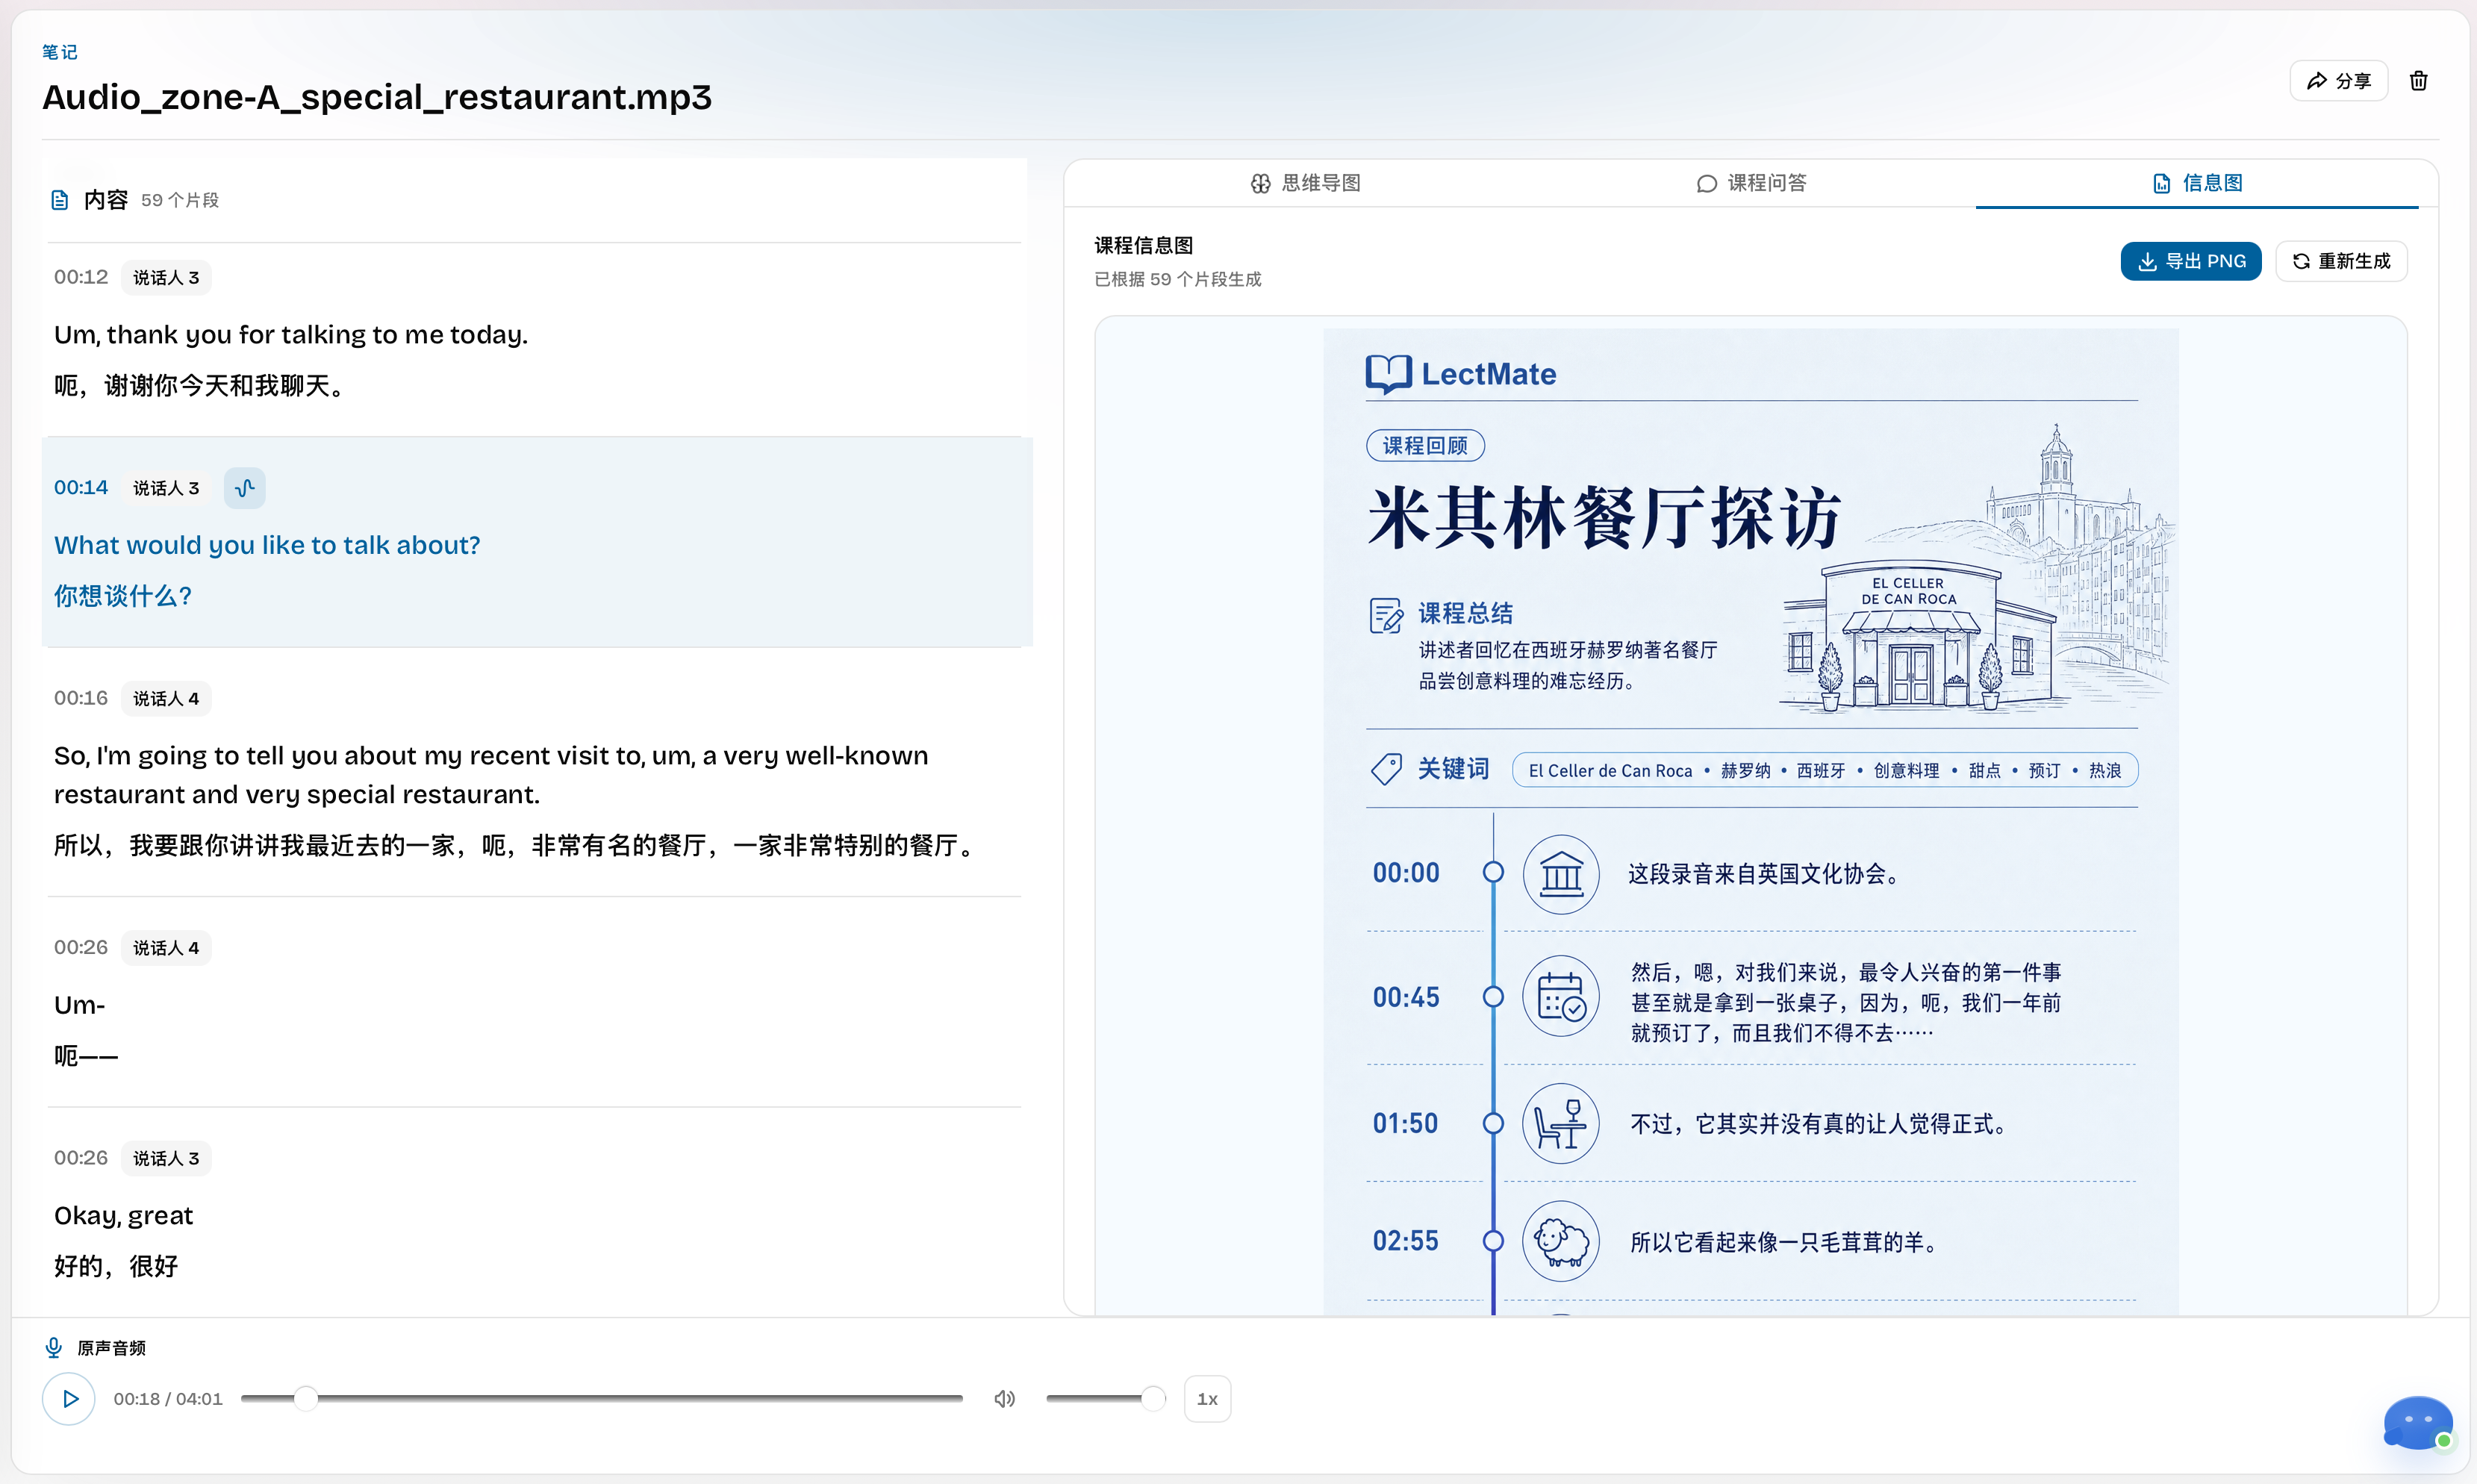Click the 热浪 keyword in infographic
Screen dimensions: 2477x1484
pyautogui.click(x=2104, y=770)
